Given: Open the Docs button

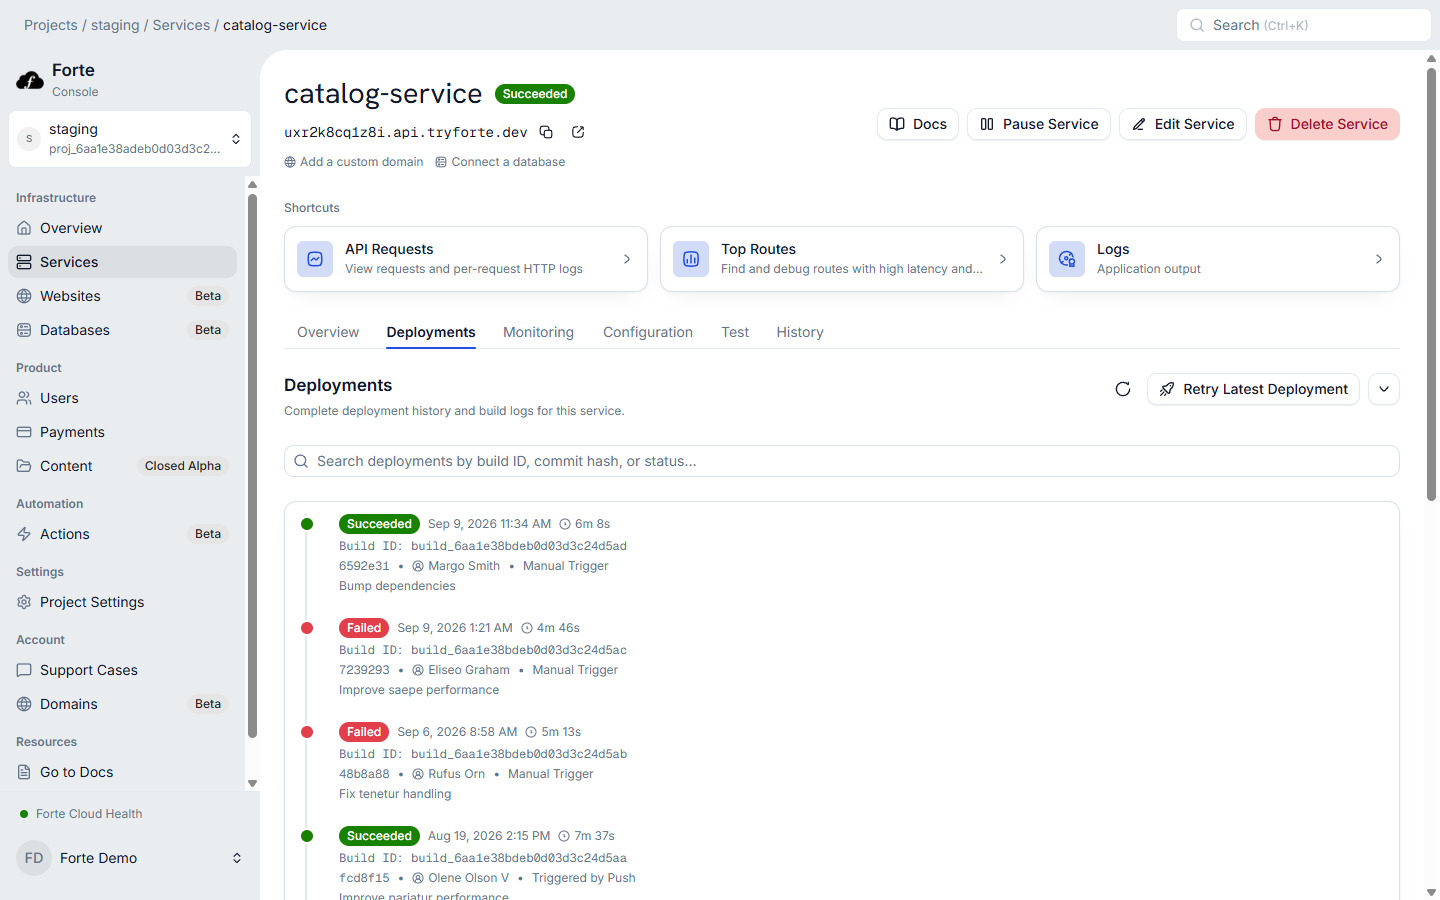Looking at the screenshot, I should click(918, 124).
